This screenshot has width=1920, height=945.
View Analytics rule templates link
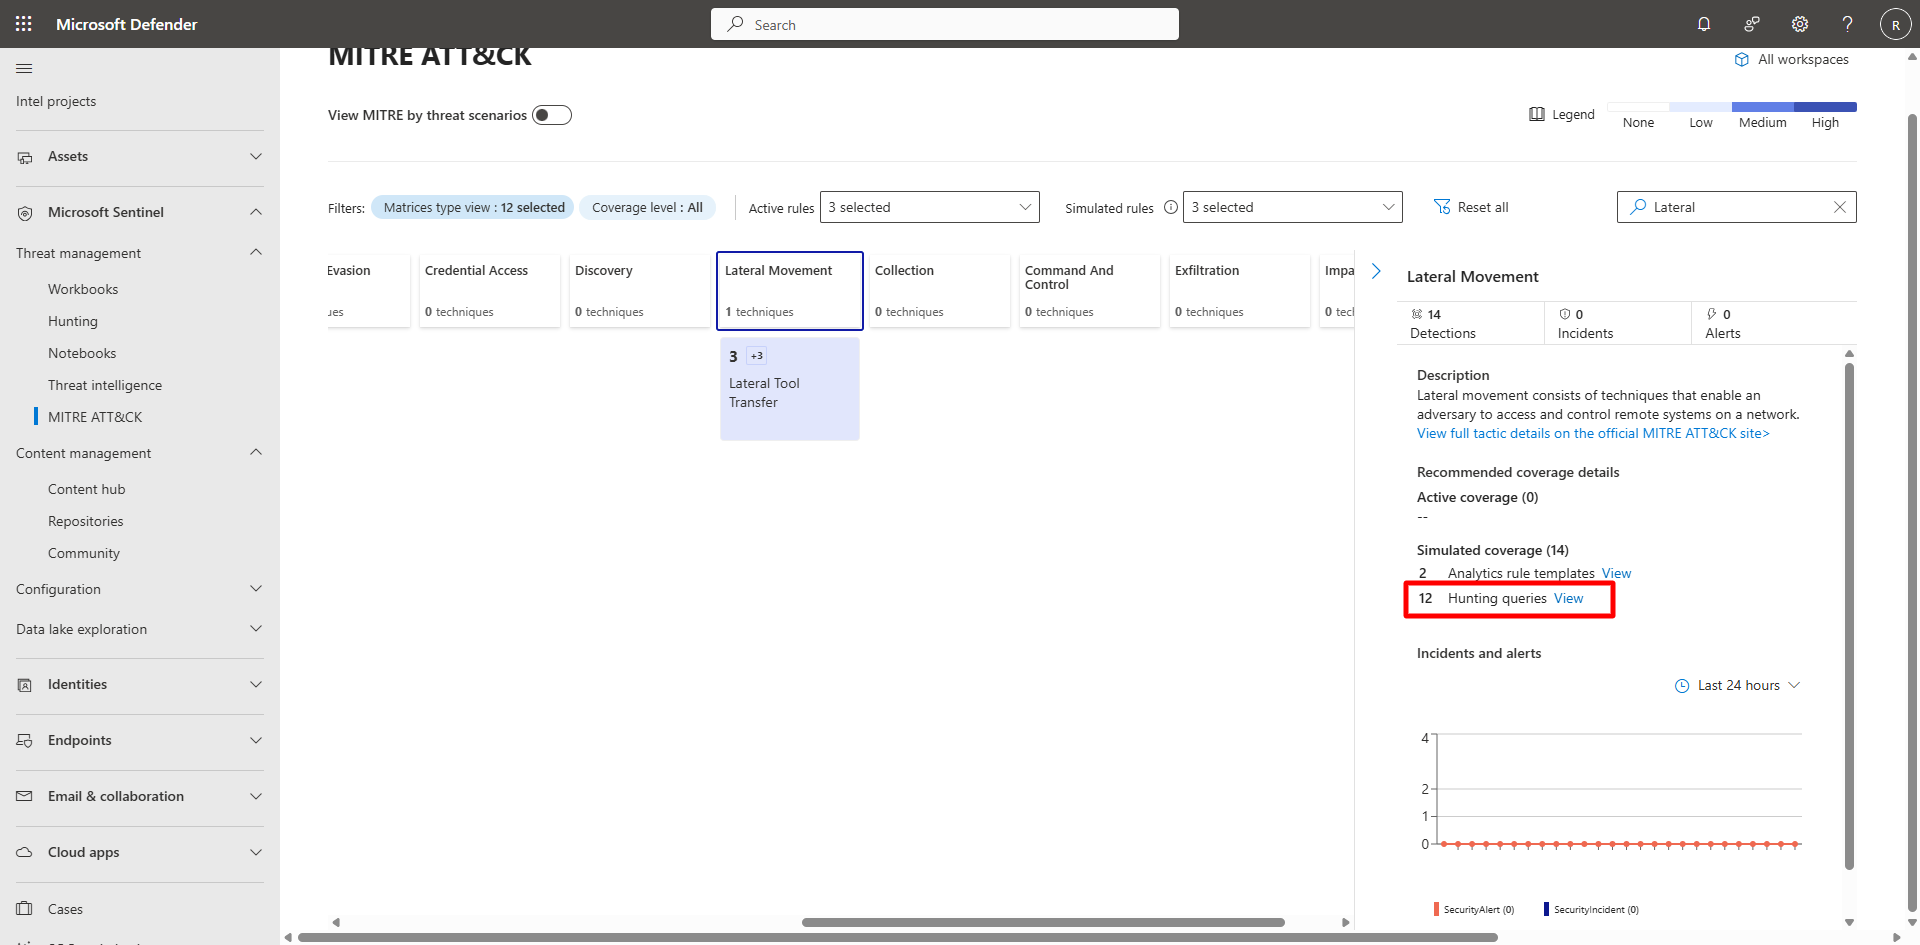[1616, 573]
